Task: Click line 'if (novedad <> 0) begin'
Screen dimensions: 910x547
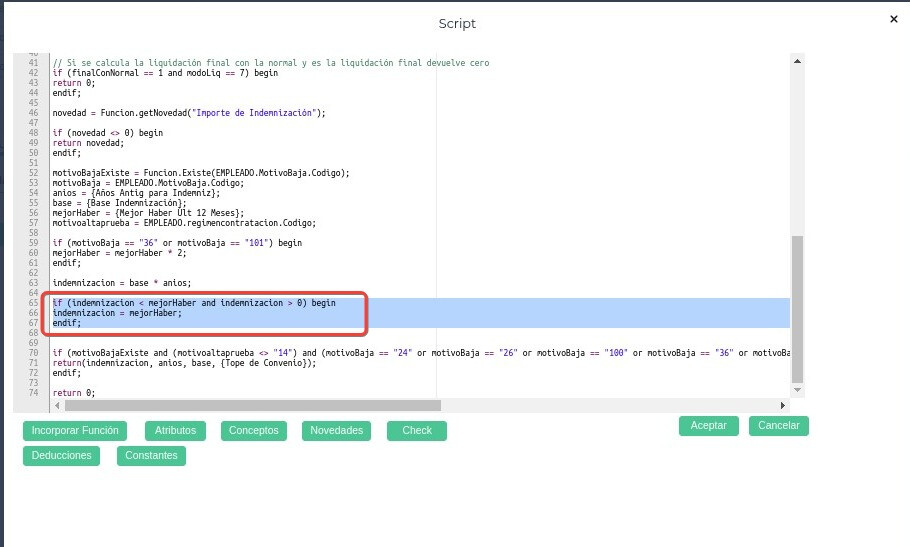Action: [x=108, y=133]
